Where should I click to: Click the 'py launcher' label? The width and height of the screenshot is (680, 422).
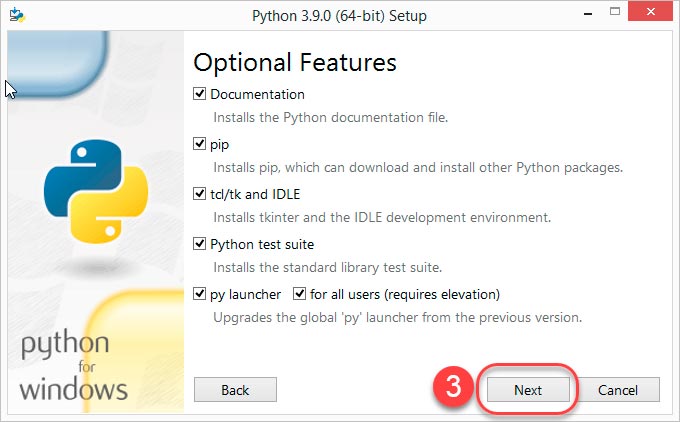pos(245,294)
